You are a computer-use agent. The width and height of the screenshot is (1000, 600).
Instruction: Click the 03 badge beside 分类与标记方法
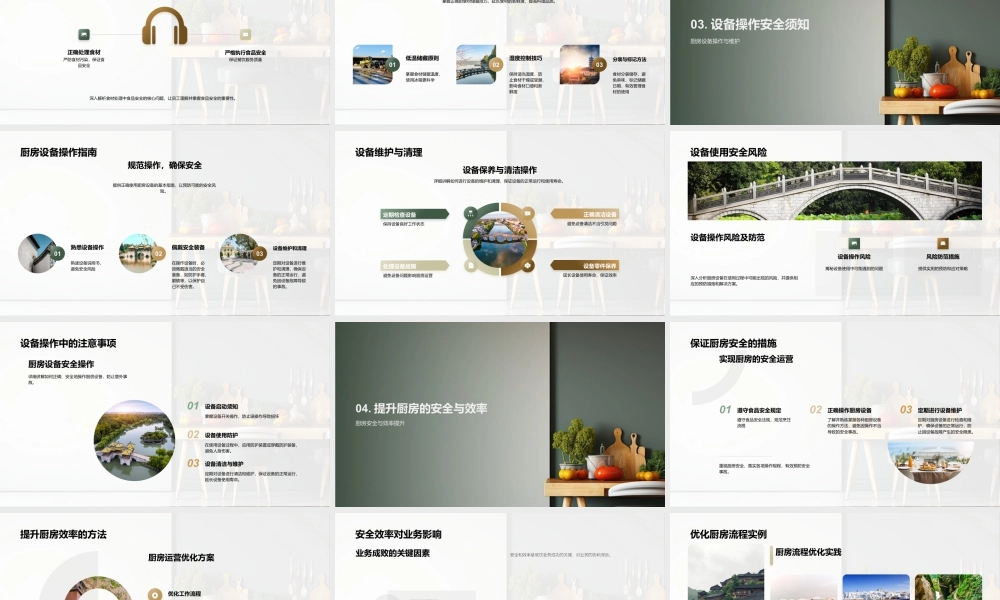pyautogui.click(x=599, y=64)
